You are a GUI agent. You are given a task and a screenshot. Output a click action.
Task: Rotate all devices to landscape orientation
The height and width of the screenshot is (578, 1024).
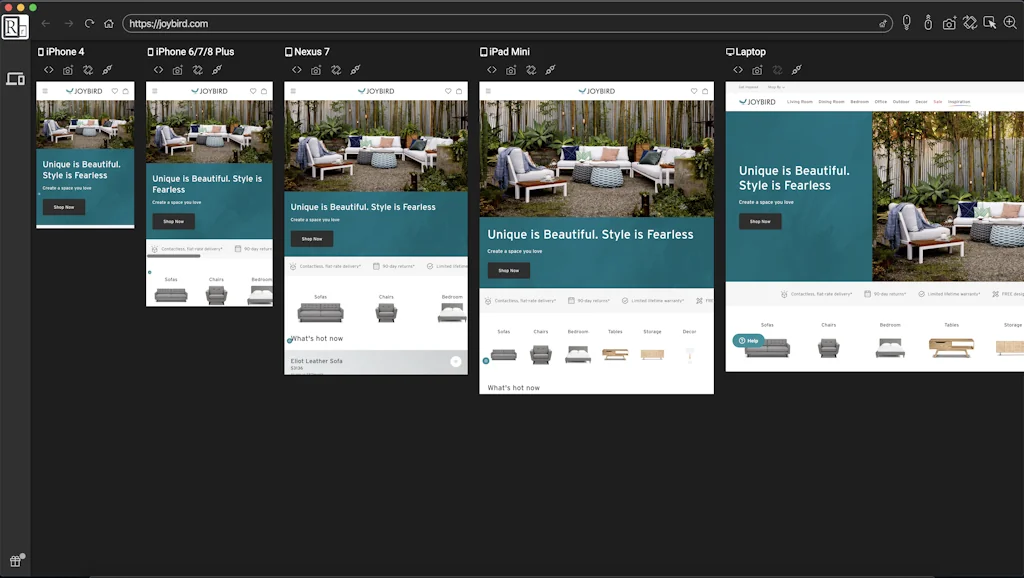tap(970, 21)
